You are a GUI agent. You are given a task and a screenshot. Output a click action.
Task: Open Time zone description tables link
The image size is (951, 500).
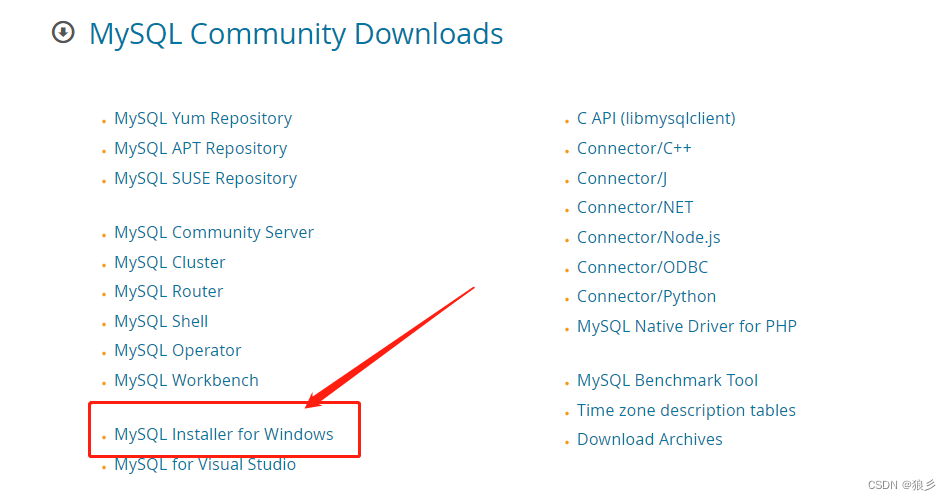pos(686,410)
